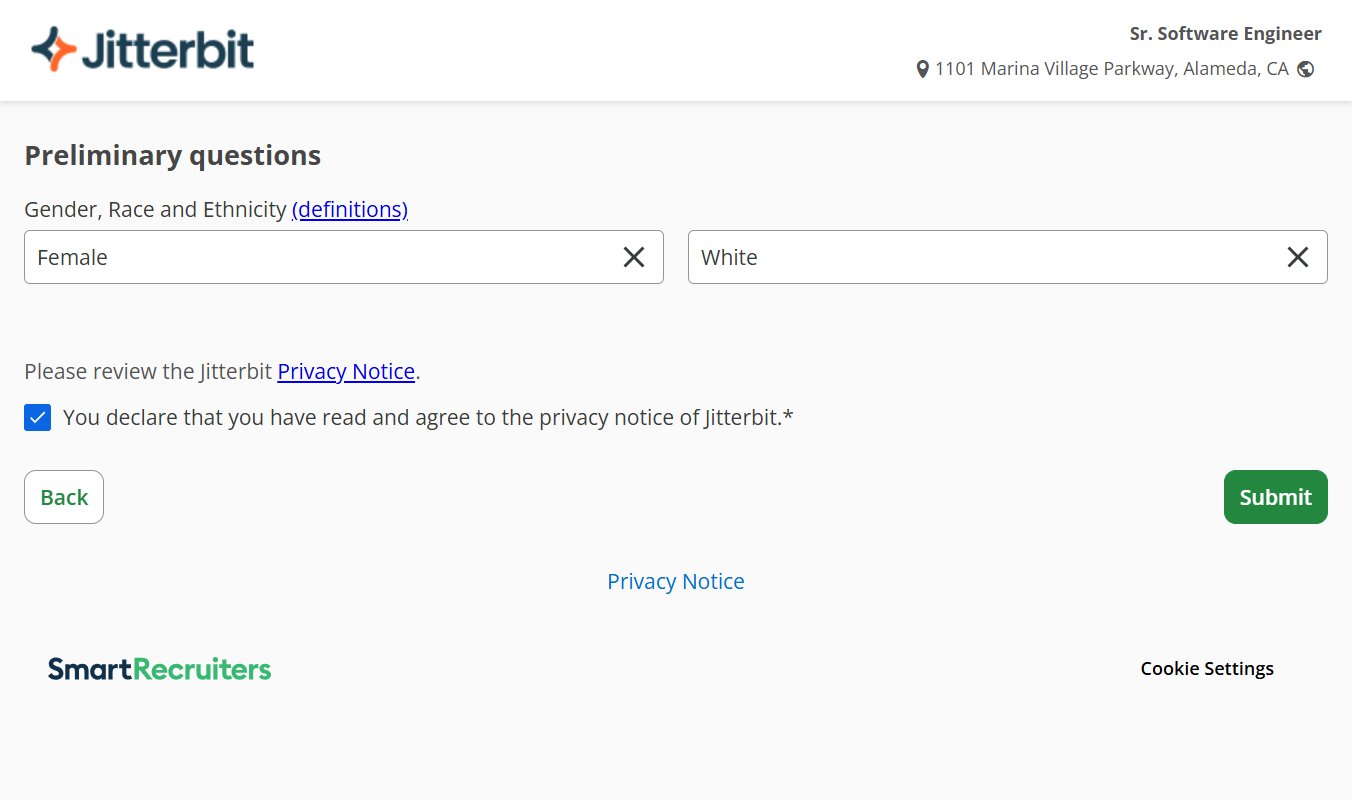
Task: Open the Jitterbit Privacy Notice inline link
Action: (346, 371)
